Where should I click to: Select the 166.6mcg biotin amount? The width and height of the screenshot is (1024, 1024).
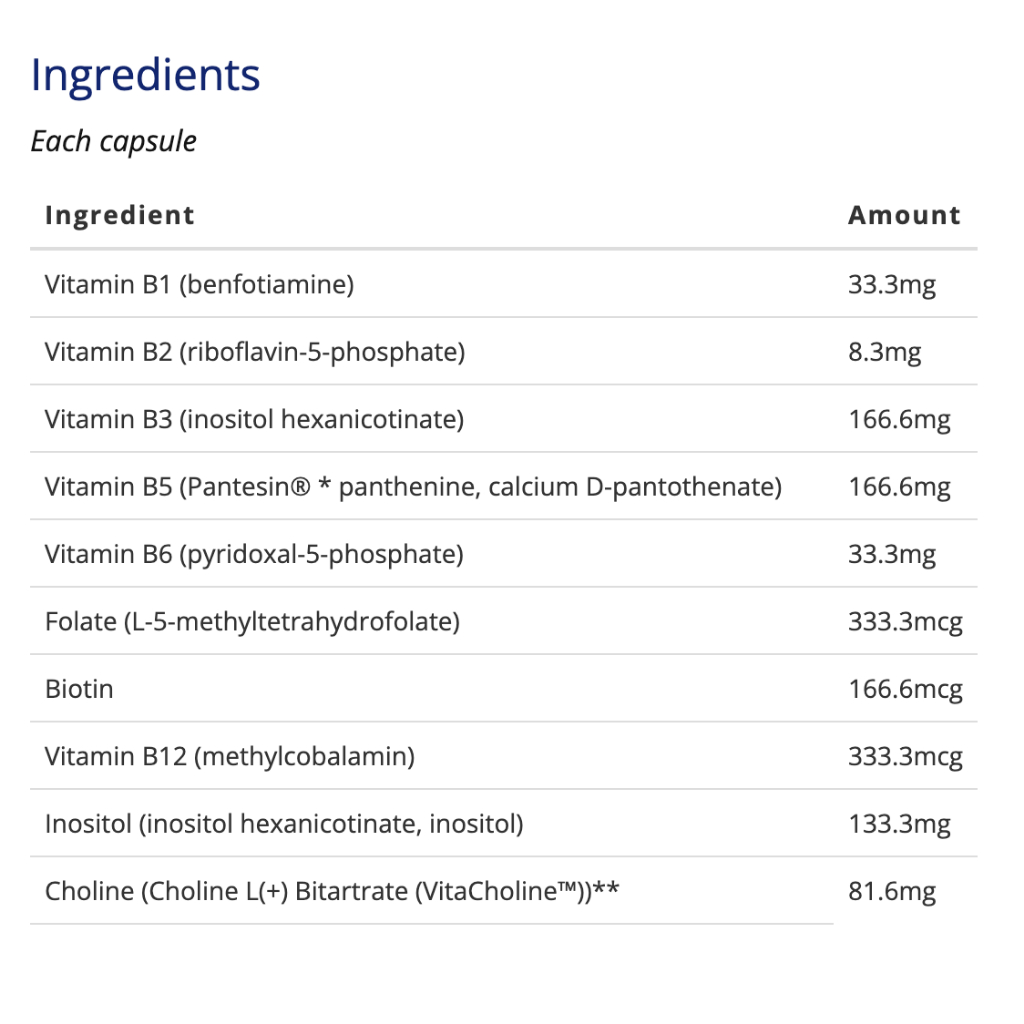tap(905, 690)
